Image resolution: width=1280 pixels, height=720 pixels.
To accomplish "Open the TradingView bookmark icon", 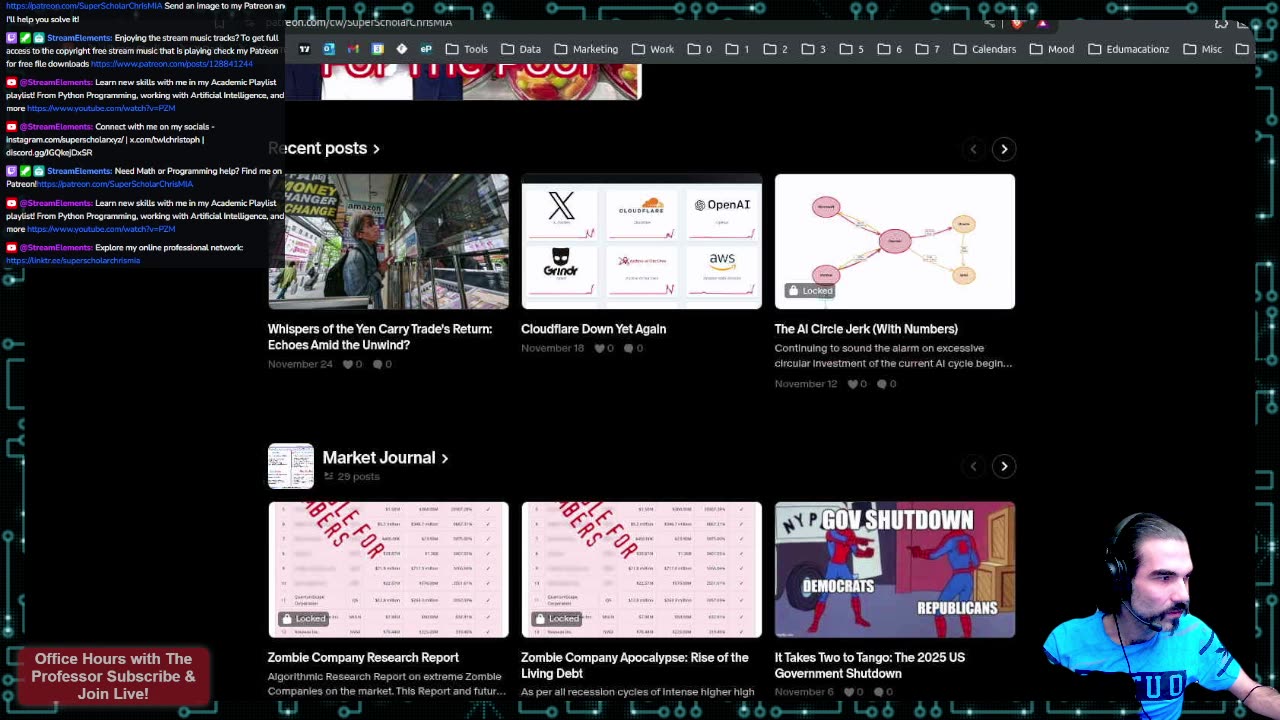I will pyautogui.click(x=305, y=49).
